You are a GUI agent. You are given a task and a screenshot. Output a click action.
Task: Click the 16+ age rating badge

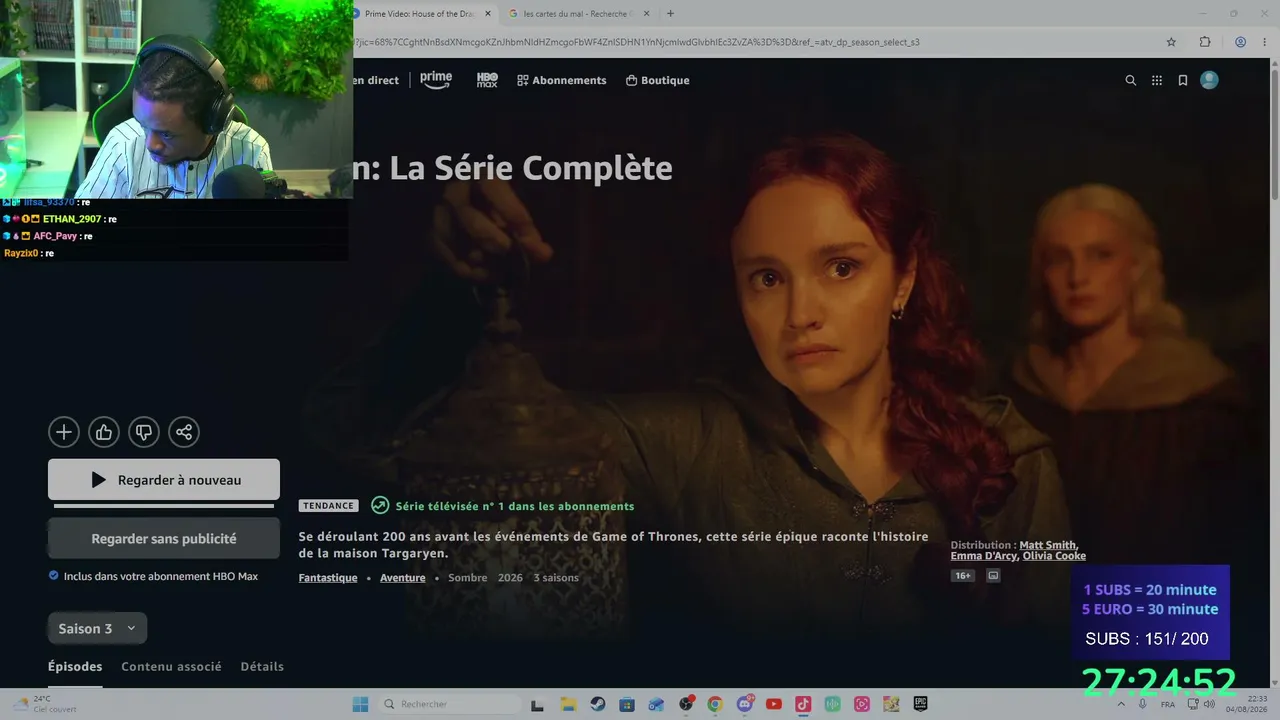963,576
